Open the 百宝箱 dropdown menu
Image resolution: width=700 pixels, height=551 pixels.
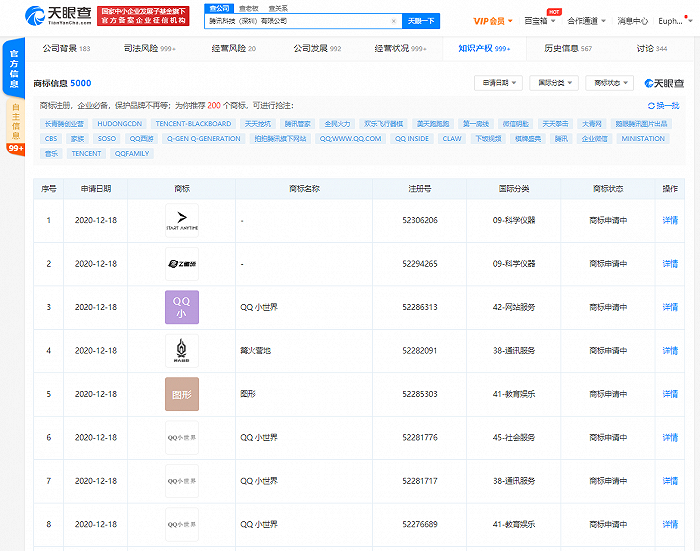[x=539, y=21]
